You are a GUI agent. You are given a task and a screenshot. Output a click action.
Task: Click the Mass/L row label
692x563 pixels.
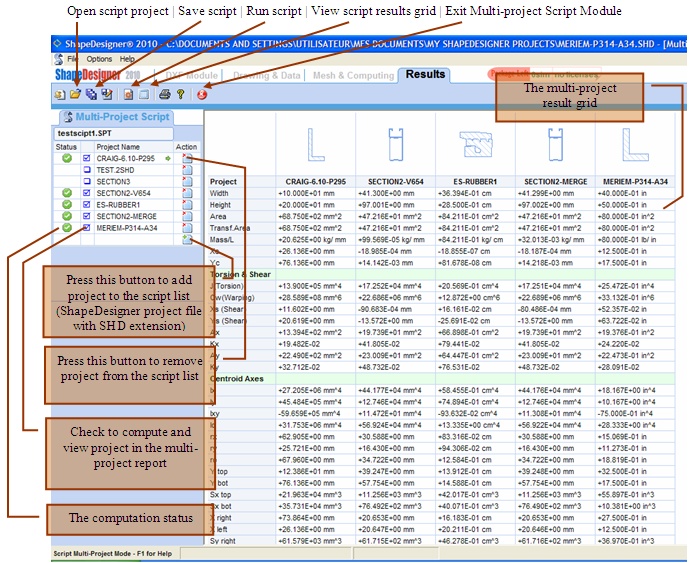222,240
